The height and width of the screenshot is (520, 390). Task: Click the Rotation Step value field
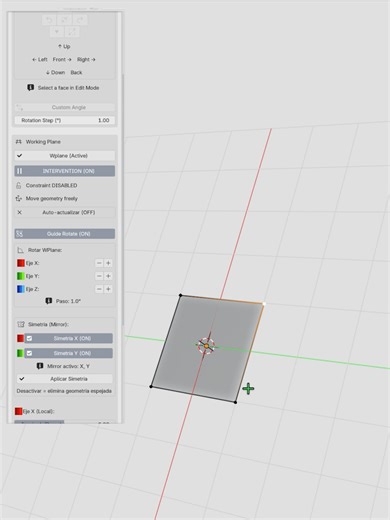point(65,120)
